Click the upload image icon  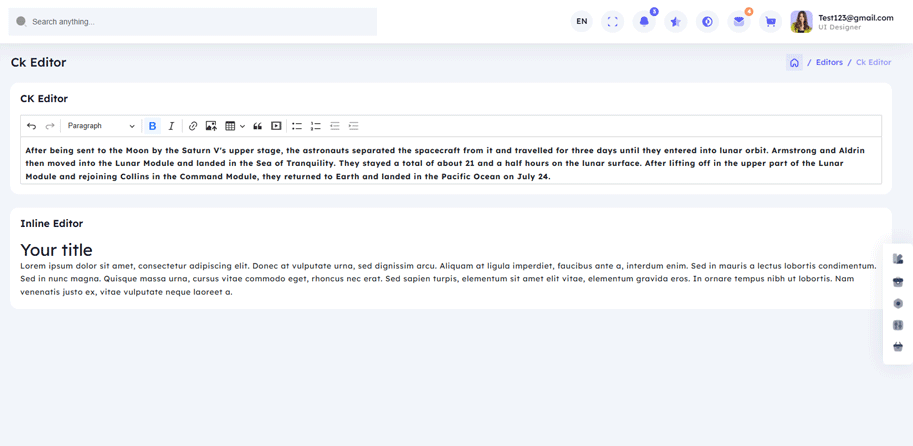211,126
